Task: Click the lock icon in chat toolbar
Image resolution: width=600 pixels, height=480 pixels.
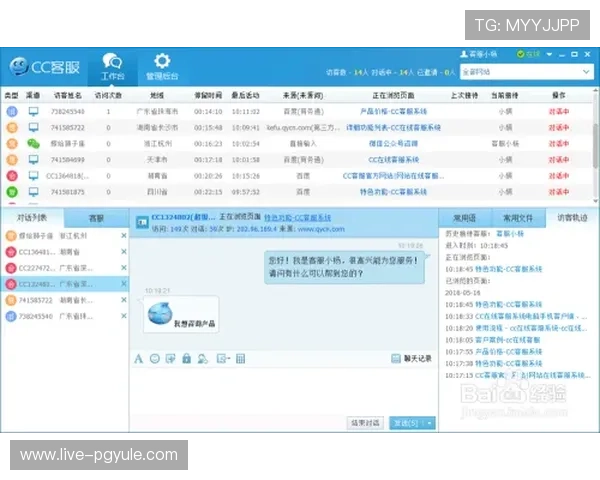Action: (x=186, y=359)
